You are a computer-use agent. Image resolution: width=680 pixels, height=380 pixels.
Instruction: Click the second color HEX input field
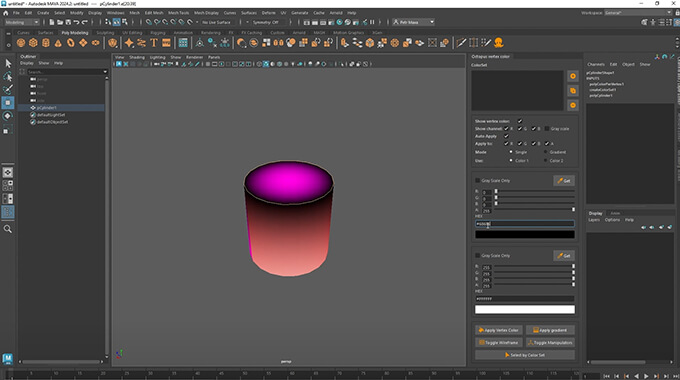tap(525, 298)
